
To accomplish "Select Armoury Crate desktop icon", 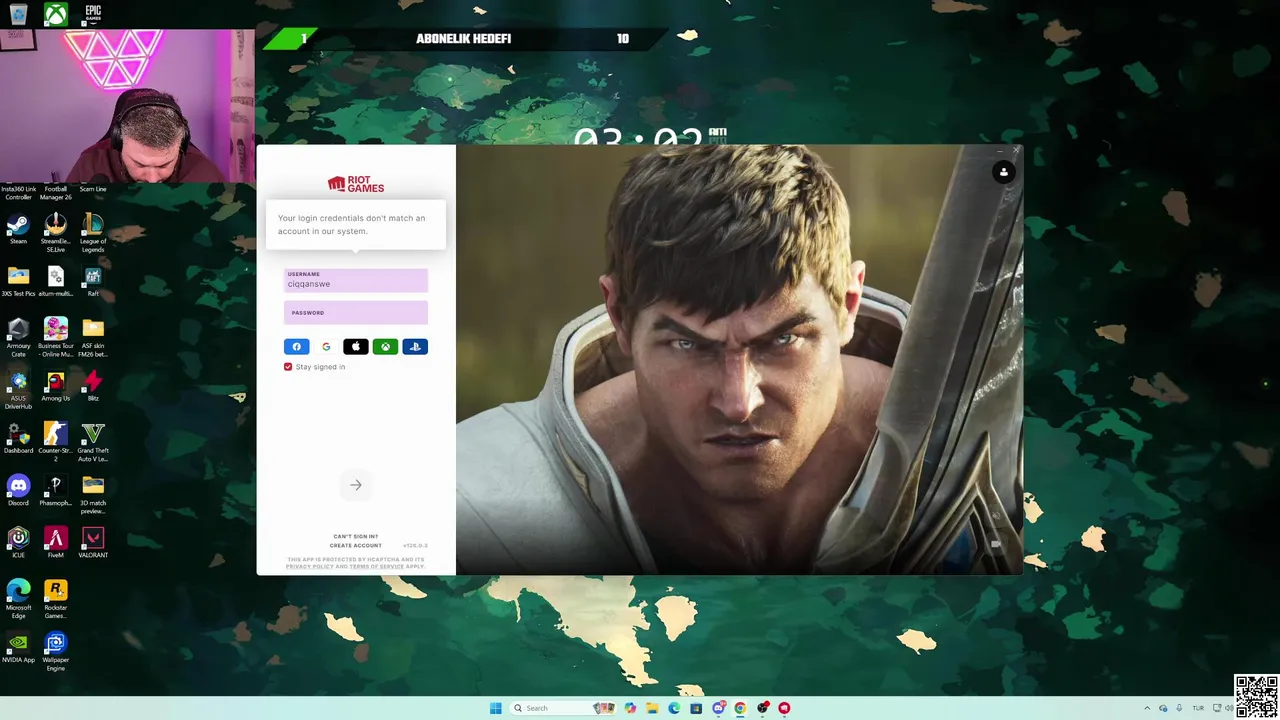I will pyautogui.click(x=18, y=337).
